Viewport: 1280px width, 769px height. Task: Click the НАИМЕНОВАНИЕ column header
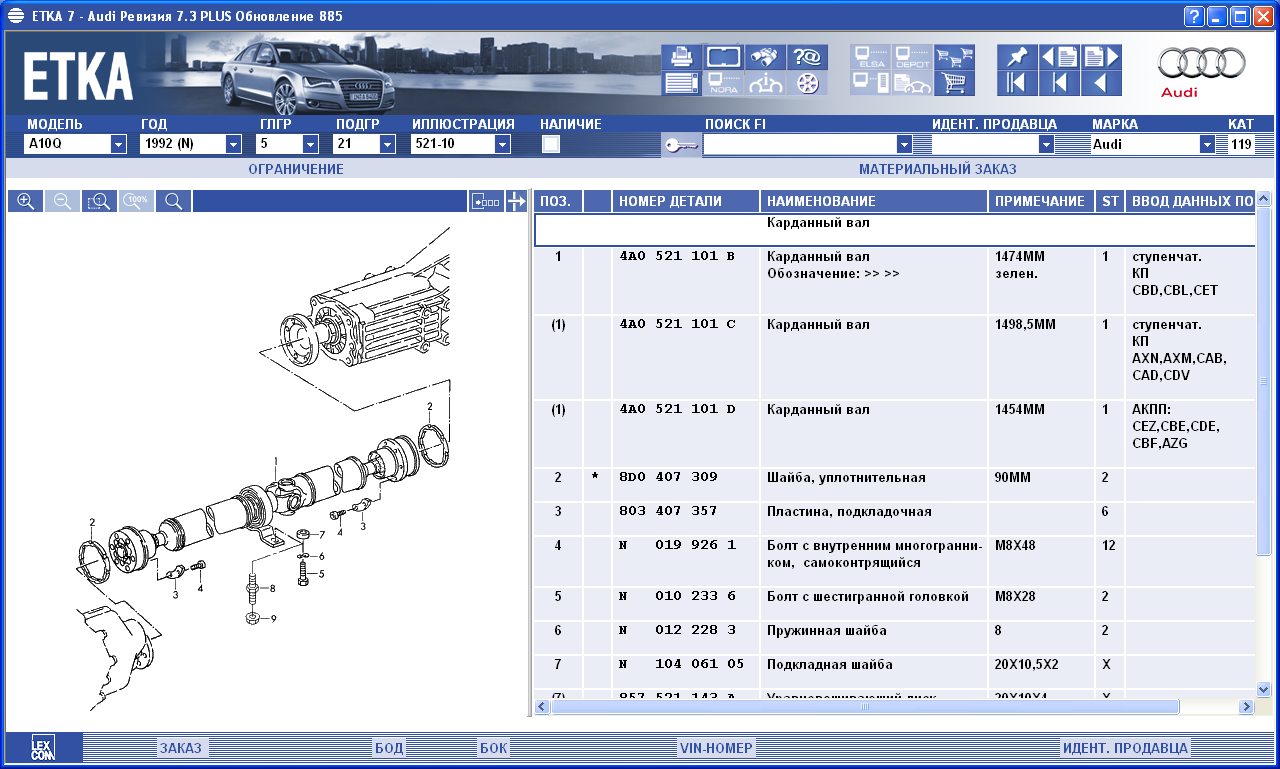(x=874, y=201)
